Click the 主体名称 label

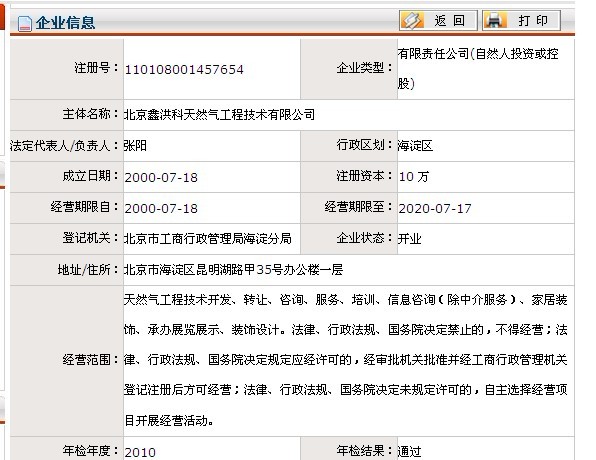(x=91, y=114)
